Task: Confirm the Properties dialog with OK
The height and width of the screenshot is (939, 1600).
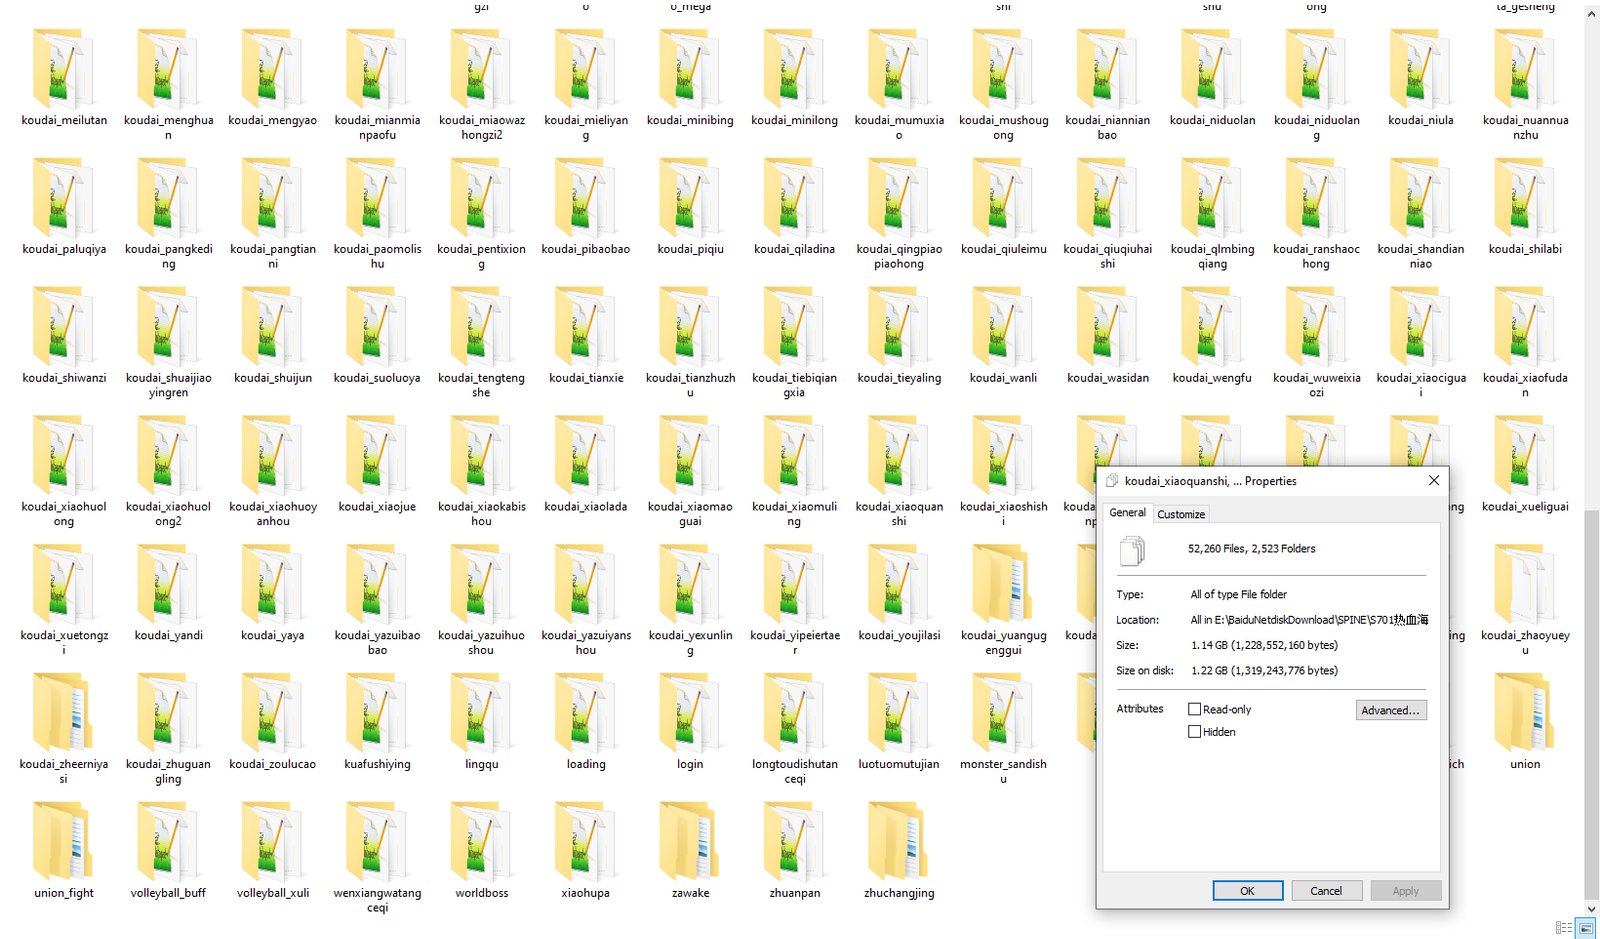Action: (x=1247, y=891)
